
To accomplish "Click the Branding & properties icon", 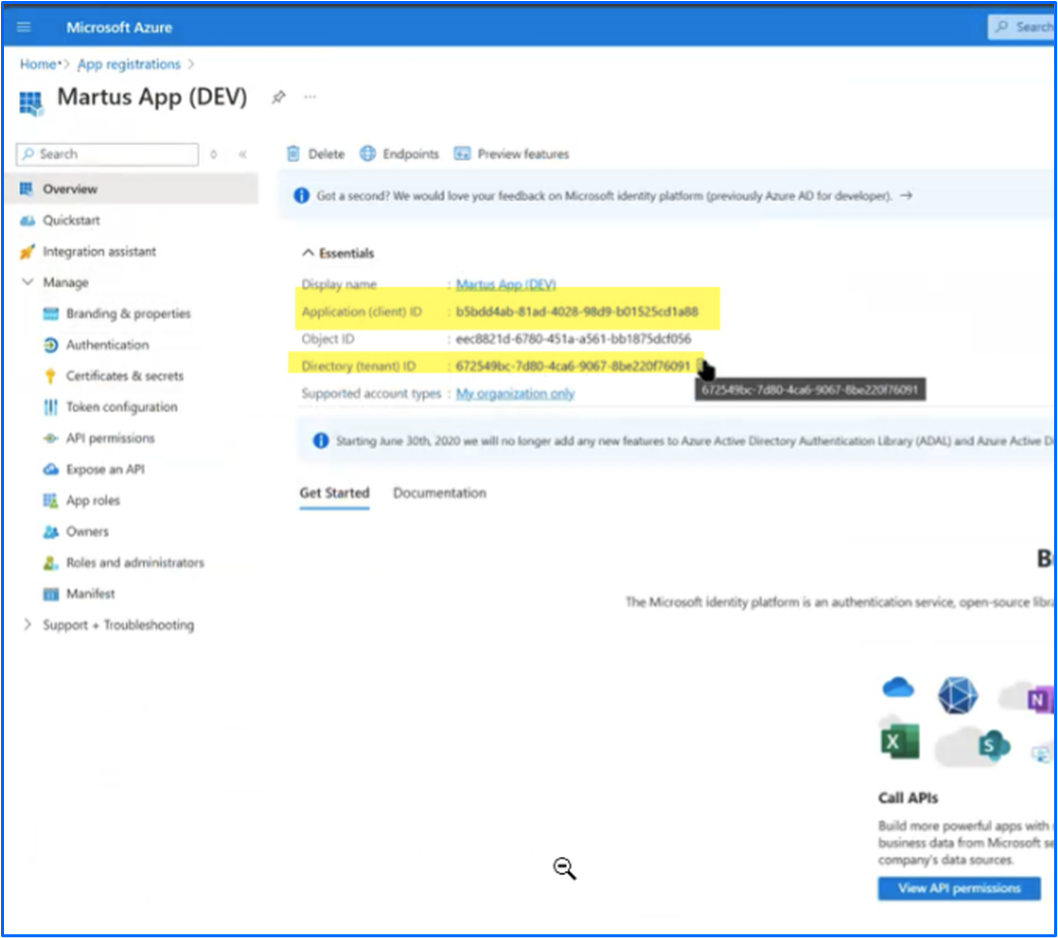I will (51, 314).
